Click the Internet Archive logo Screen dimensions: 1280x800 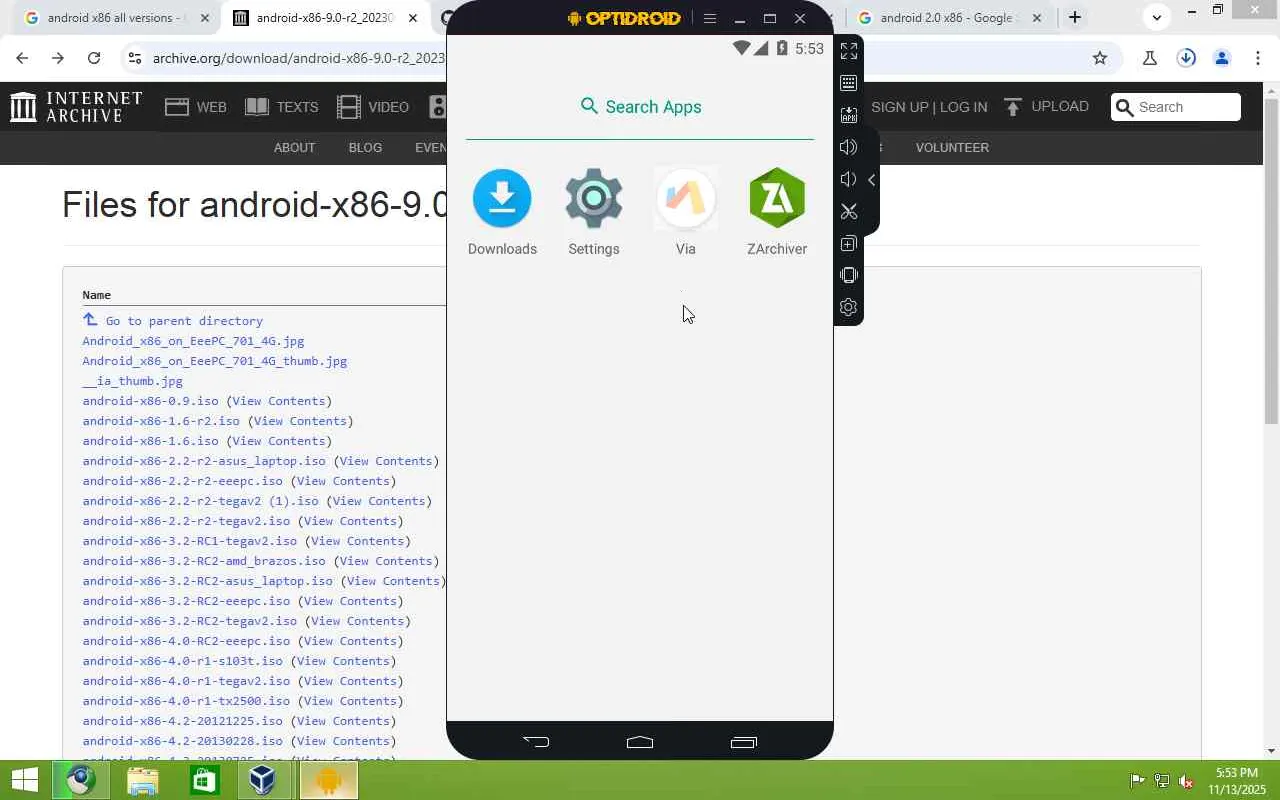(76, 107)
